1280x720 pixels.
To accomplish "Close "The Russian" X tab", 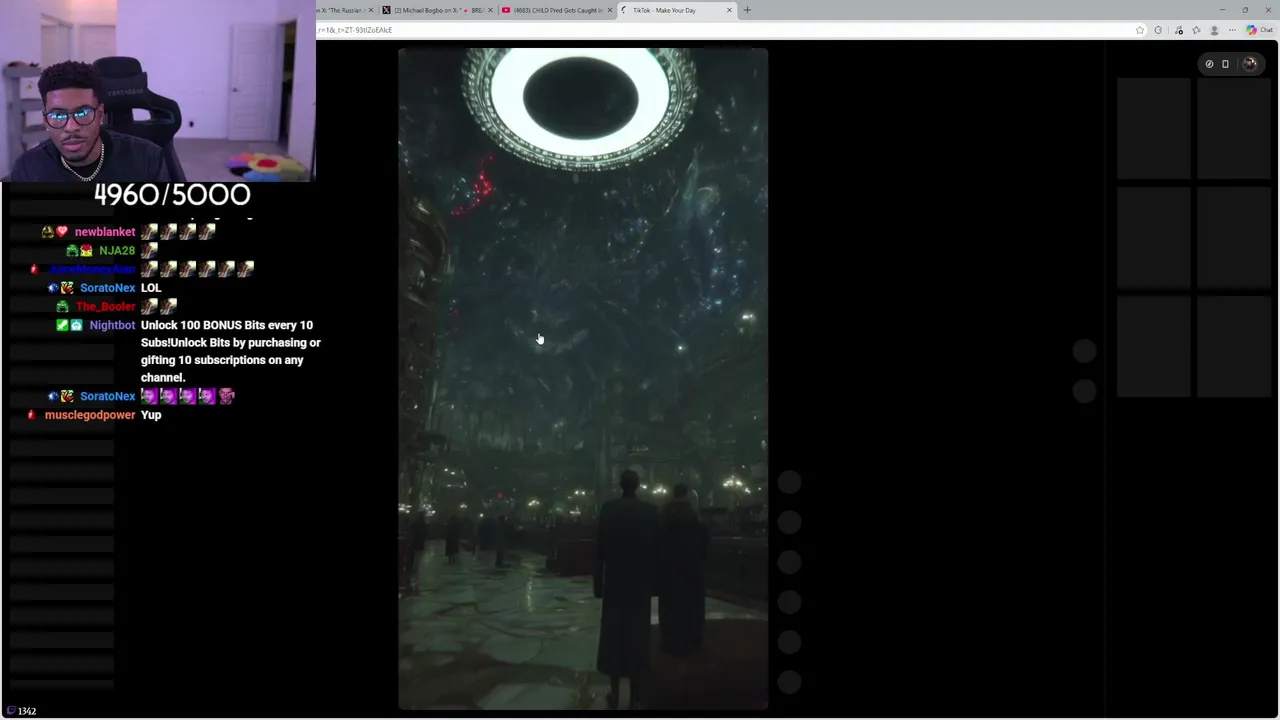I will [371, 10].
